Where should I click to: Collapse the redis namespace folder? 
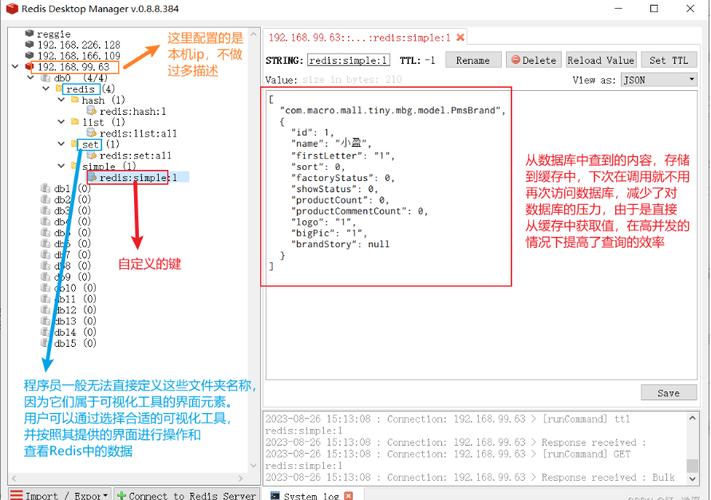tap(46, 88)
